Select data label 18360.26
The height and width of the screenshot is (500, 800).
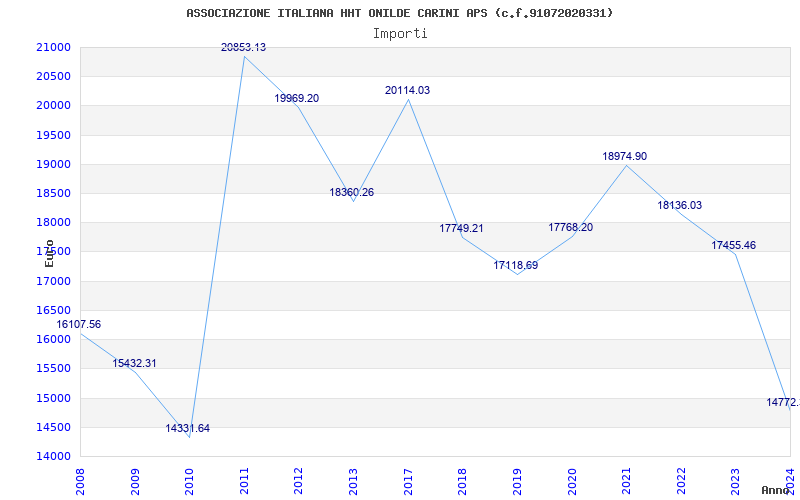tap(352, 192)
